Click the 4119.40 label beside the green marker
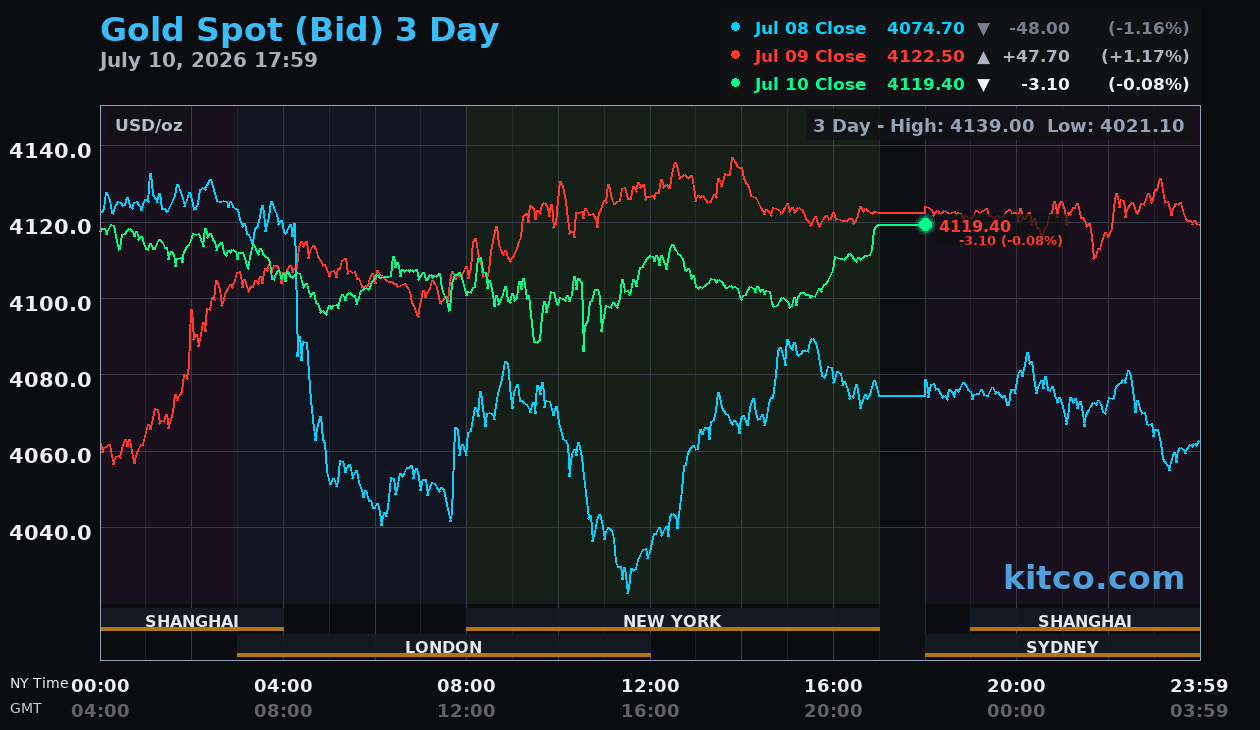 pos(975,227)
